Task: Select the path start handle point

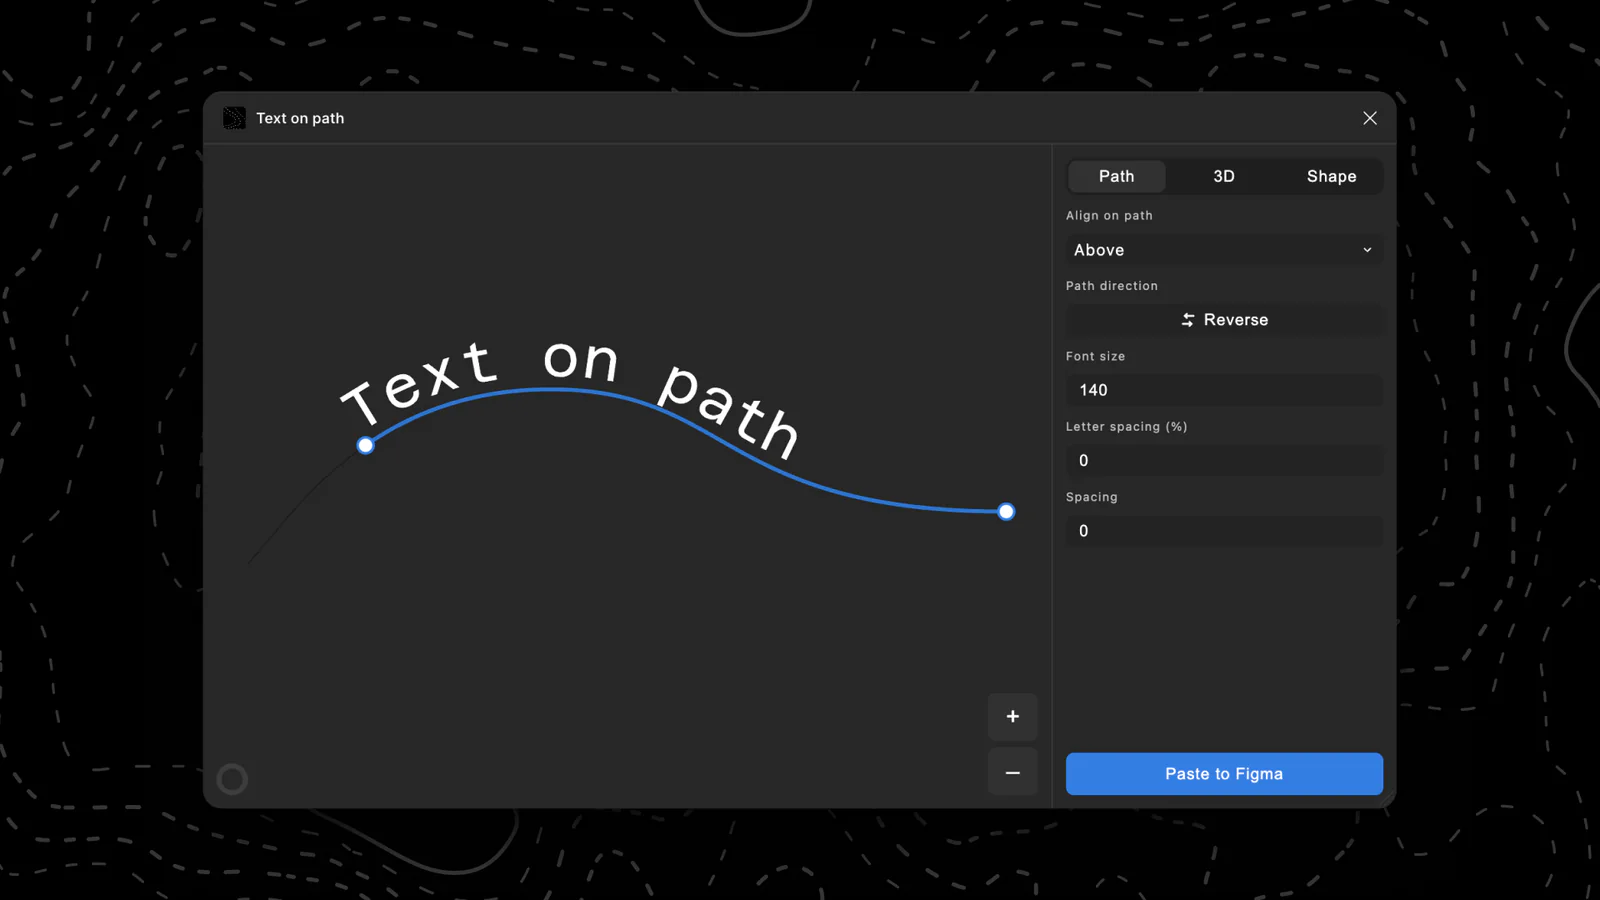Action: [366, 445]
